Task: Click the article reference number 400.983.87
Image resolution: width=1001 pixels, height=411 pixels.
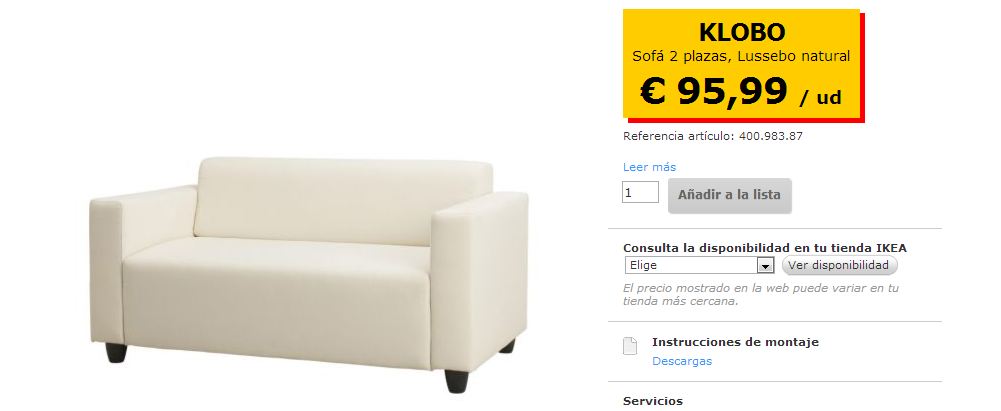Action: (x=771, y=136)
